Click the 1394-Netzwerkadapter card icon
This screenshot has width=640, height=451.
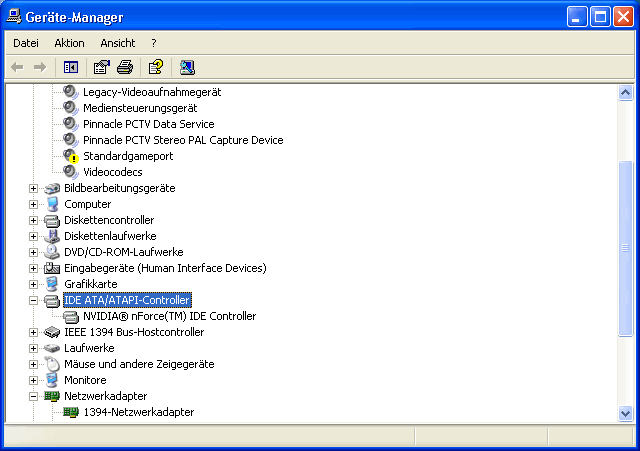(x=71, y=412)
